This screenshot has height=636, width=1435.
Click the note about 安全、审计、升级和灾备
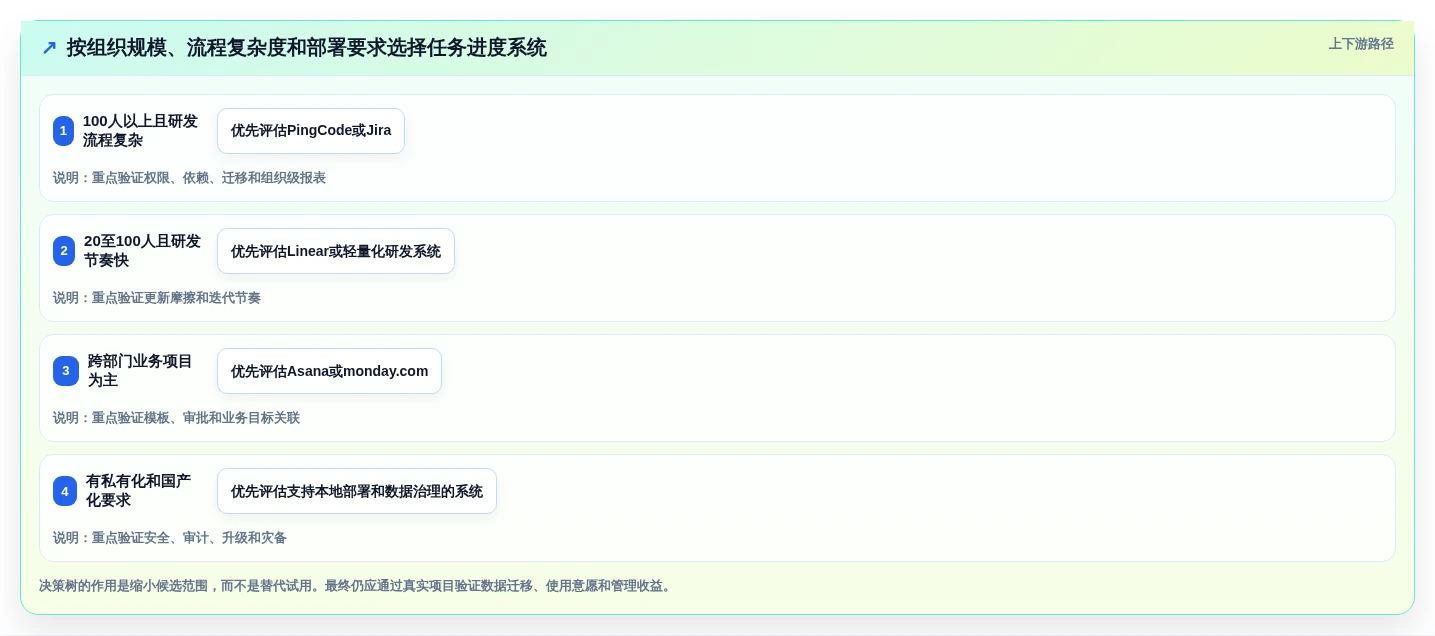click(170, 538)
